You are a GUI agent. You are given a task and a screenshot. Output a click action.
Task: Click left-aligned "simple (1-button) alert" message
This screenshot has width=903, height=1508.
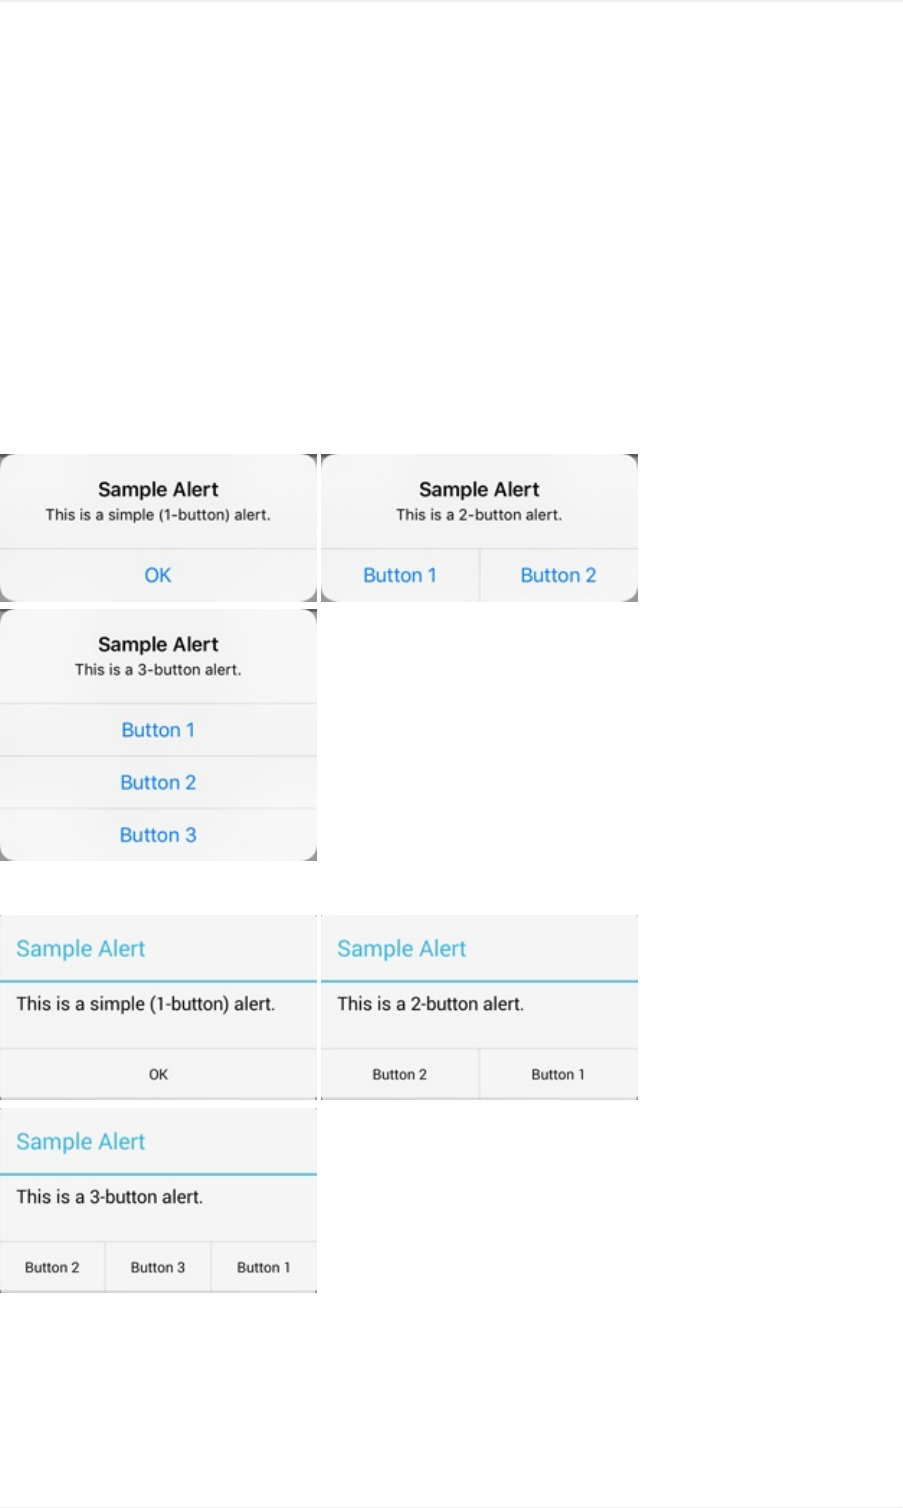145,1003
